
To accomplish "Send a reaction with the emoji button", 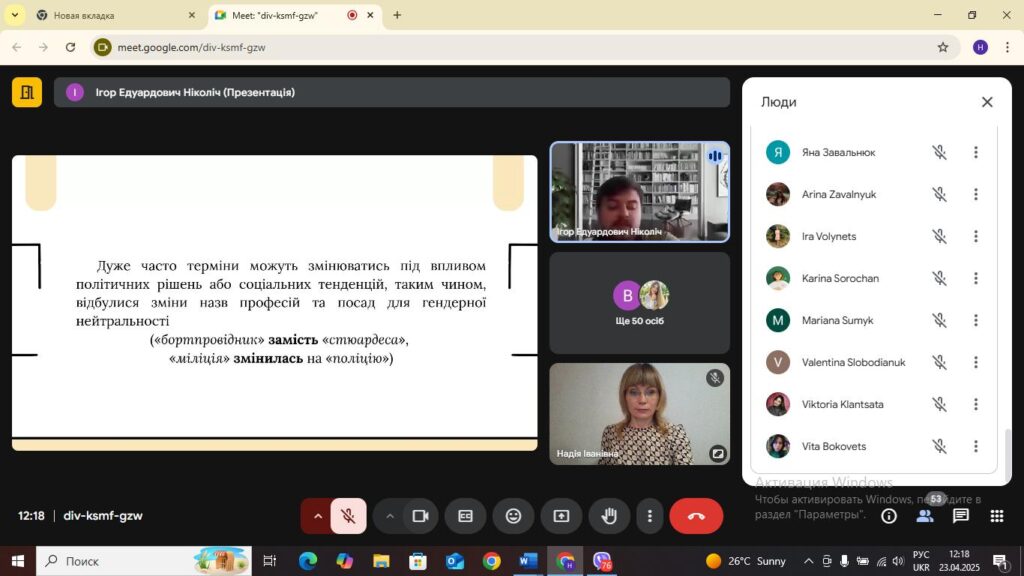I will click(513, 516).
